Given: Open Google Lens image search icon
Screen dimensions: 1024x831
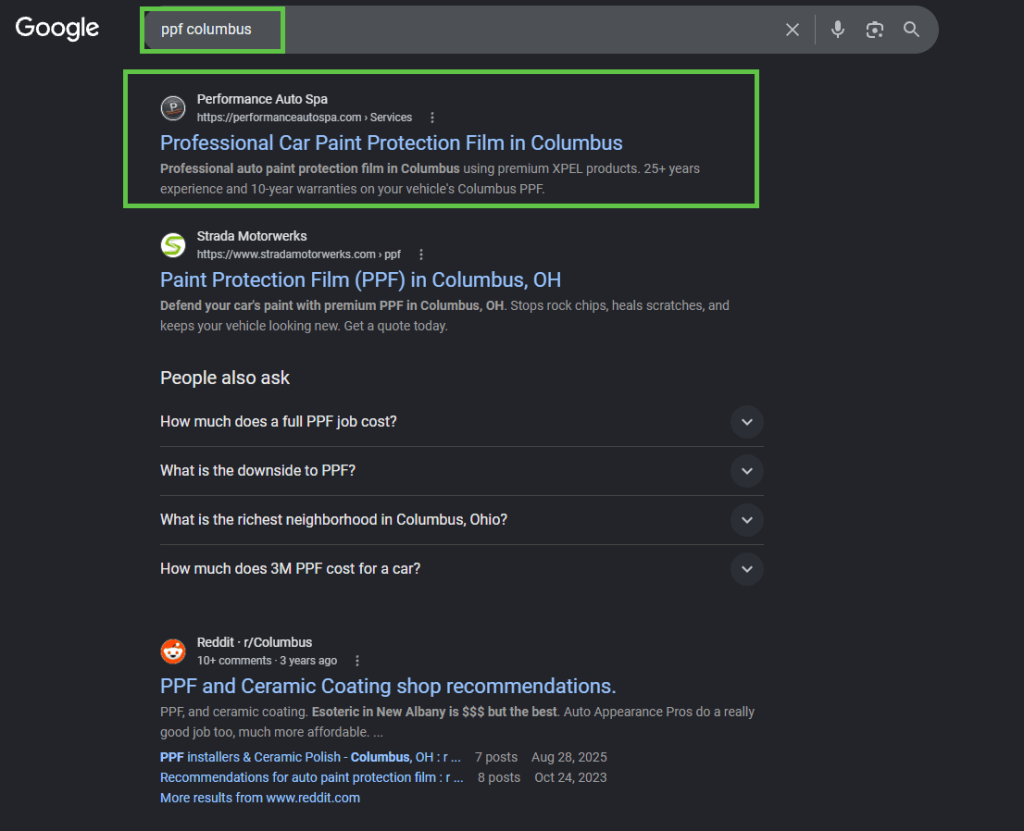Looking at the screenshot, I should [x=874, y=29].
